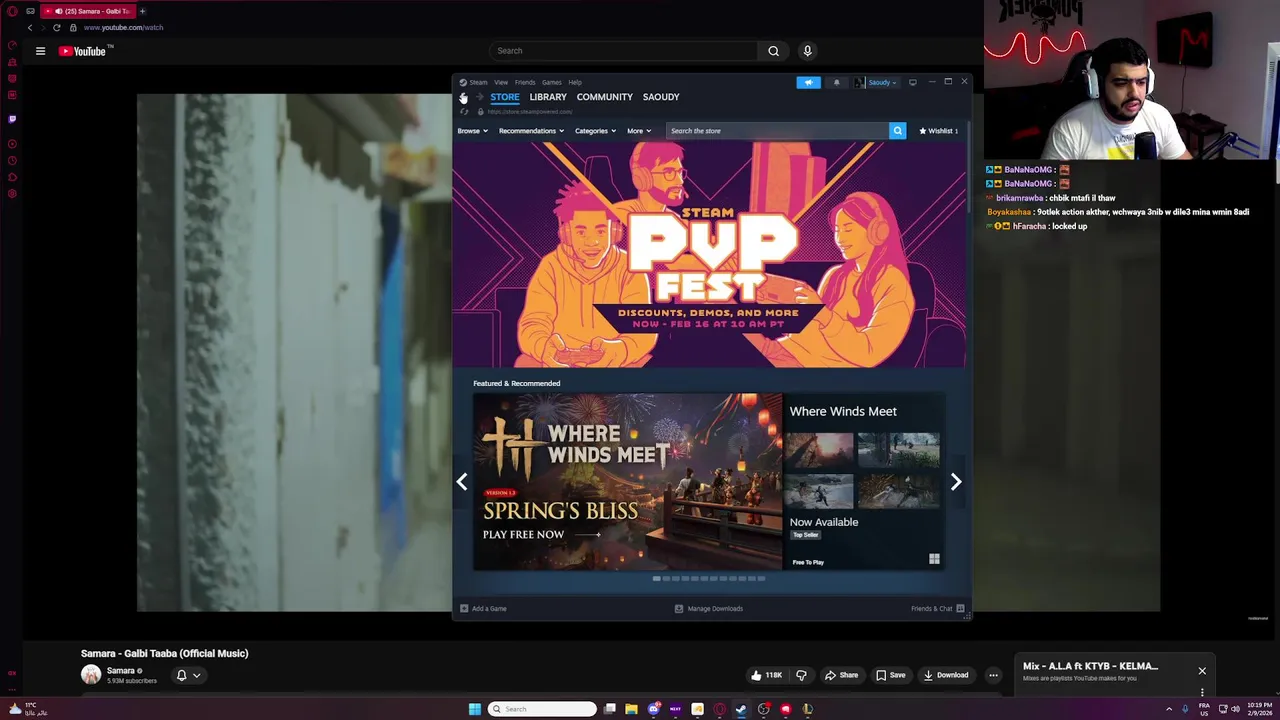Click the microphone icon in system tray

pyautogui.click(x=1185, y=709)
